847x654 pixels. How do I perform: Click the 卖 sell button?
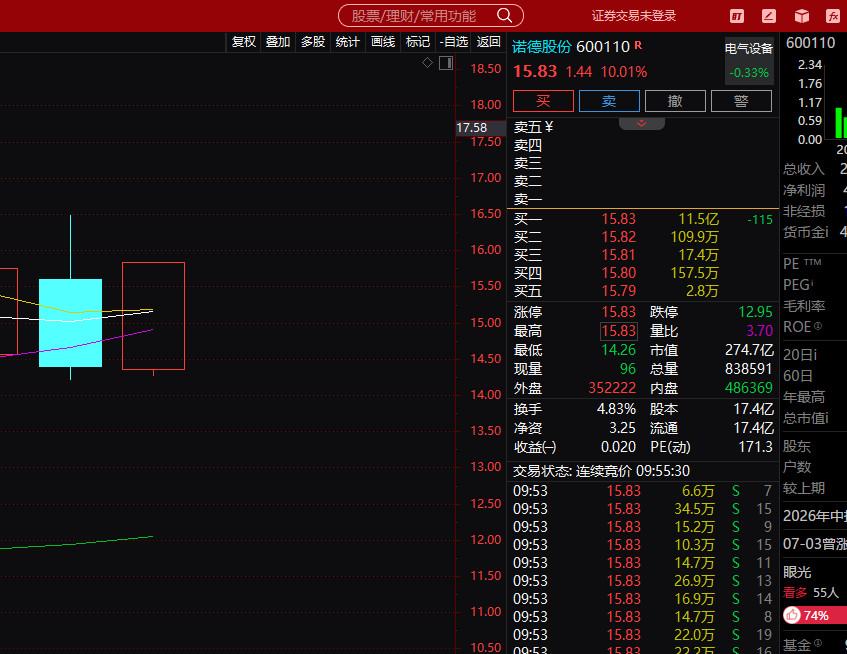(609, 101)
